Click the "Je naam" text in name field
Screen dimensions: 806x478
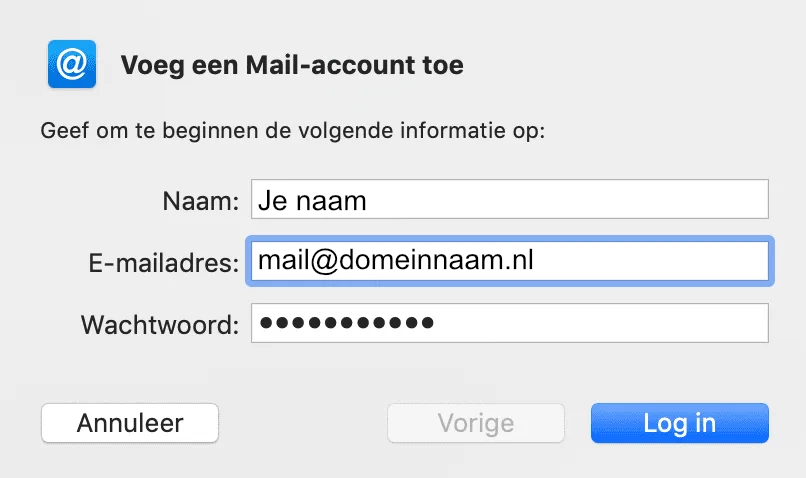pos(312,201)
